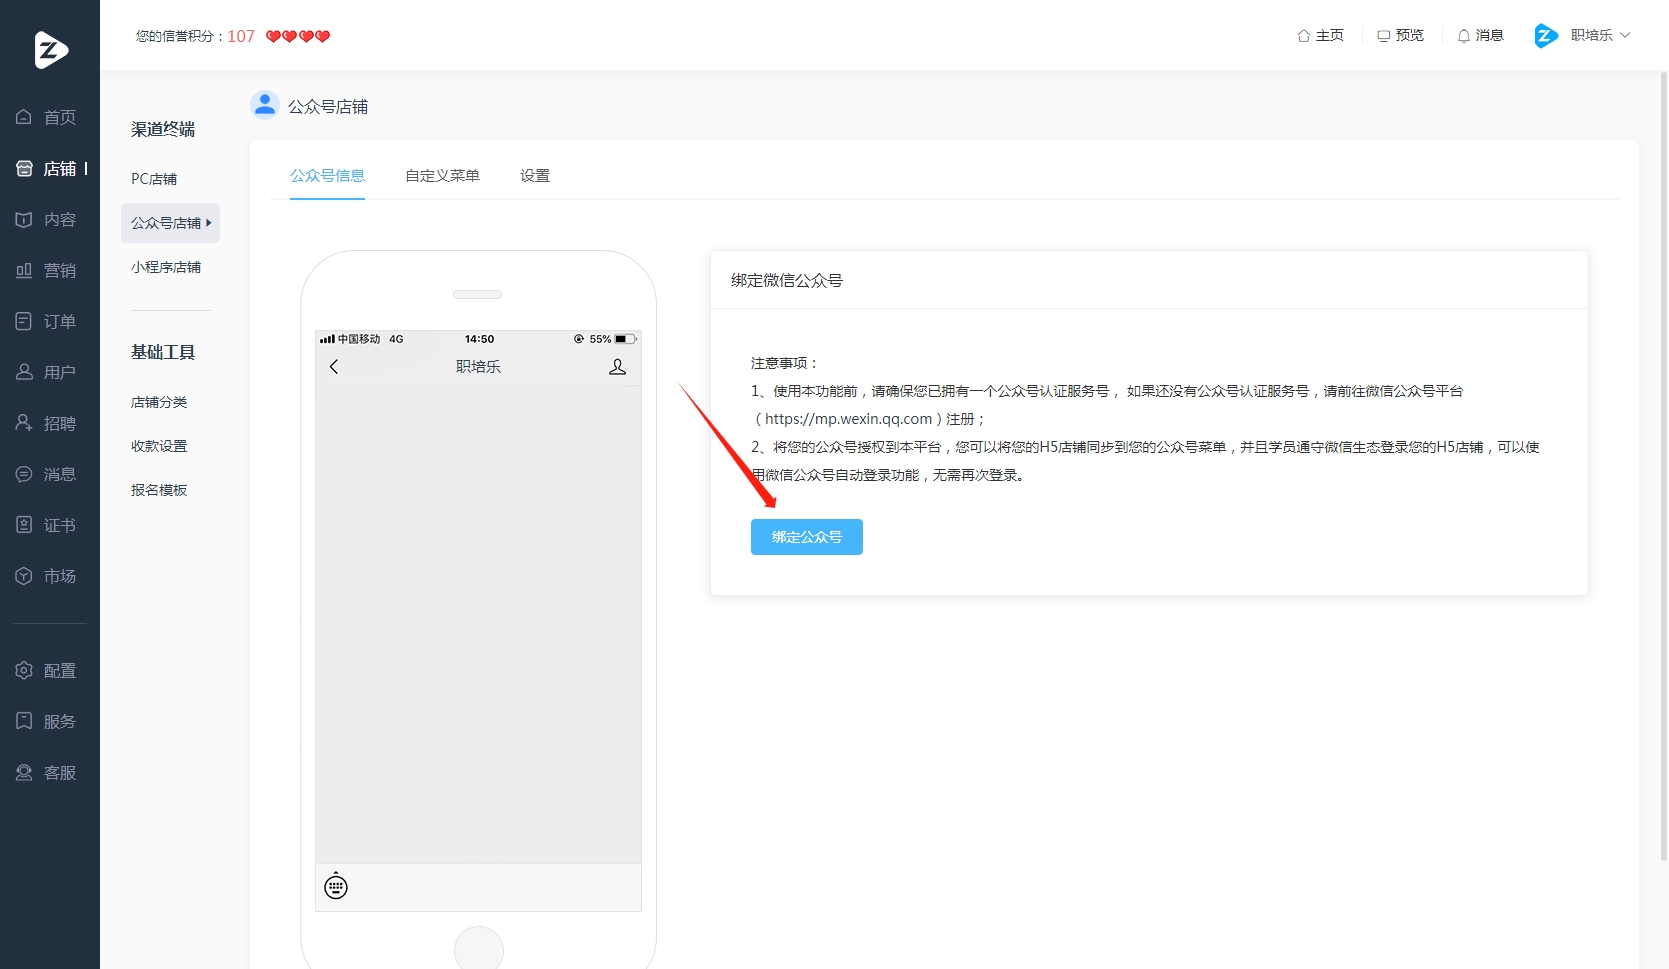Select 公众号店铺 in channel menu
This screenshot has height=969, width=1669.
point(170,223)
